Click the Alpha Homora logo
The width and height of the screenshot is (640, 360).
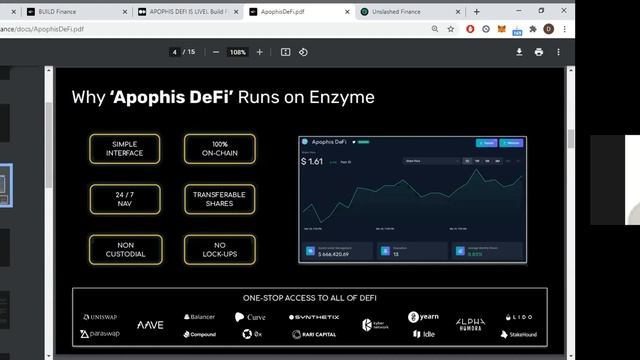pos(471,325)
